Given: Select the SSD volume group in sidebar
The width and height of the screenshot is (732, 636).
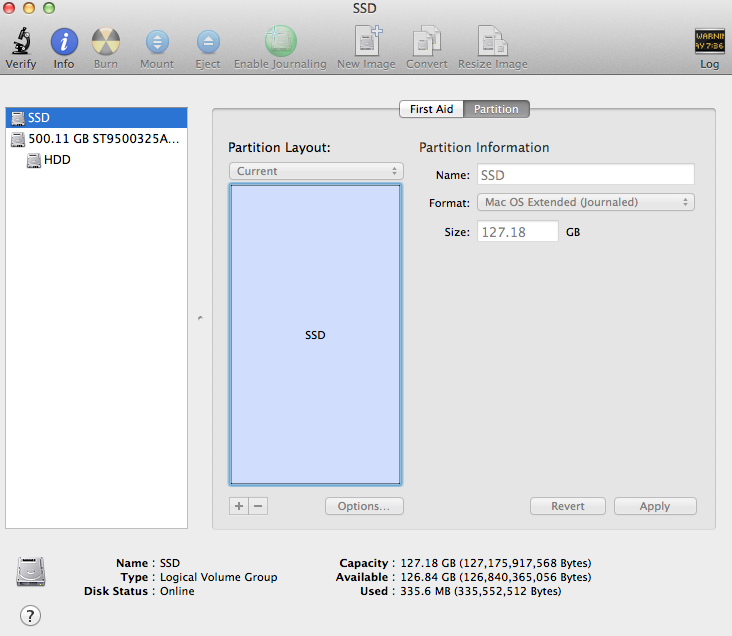Looking at the screenshot, I should [x=97, y=118].
